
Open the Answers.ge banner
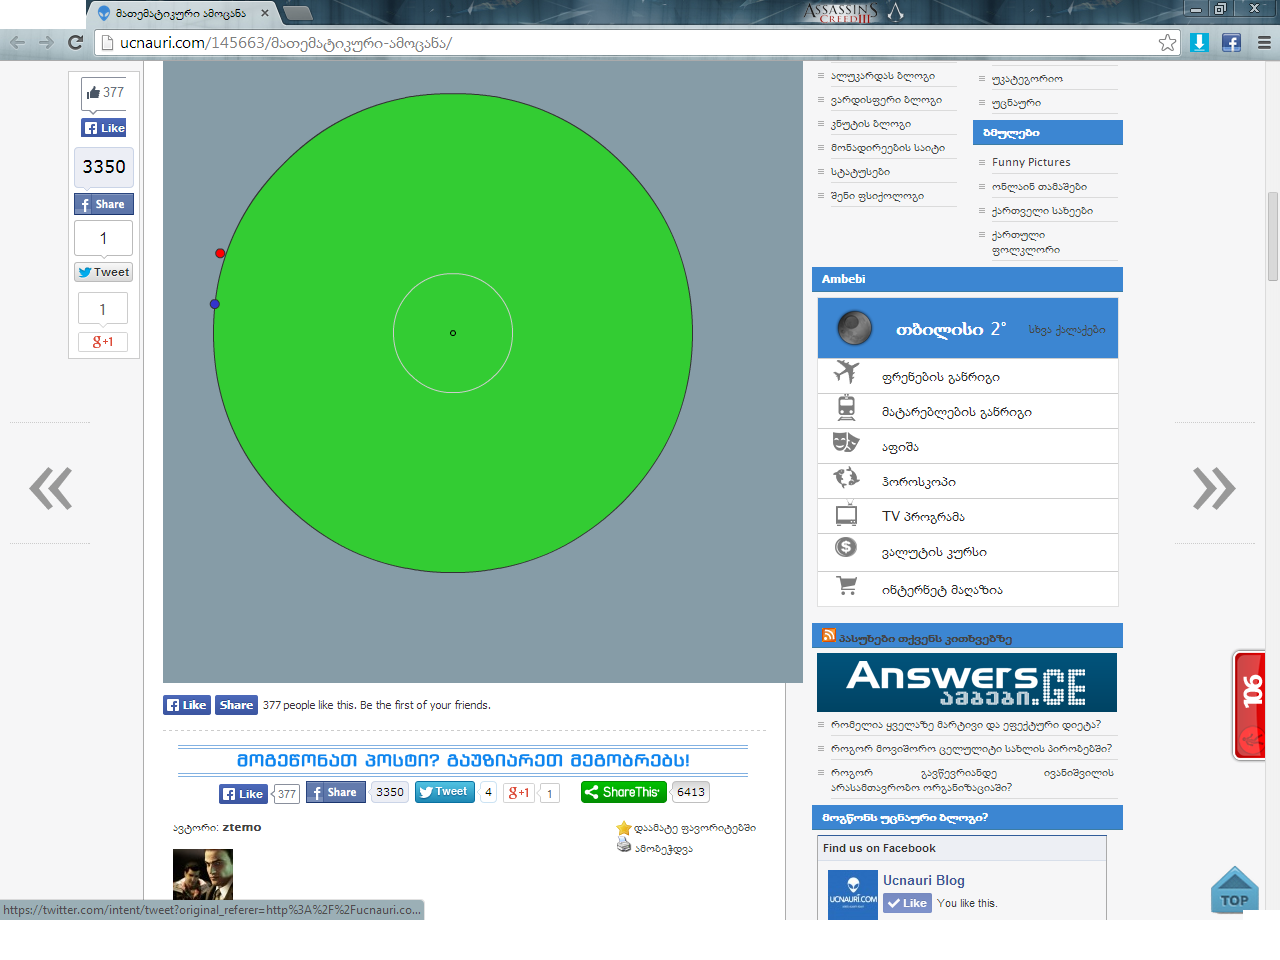[967, 682]
